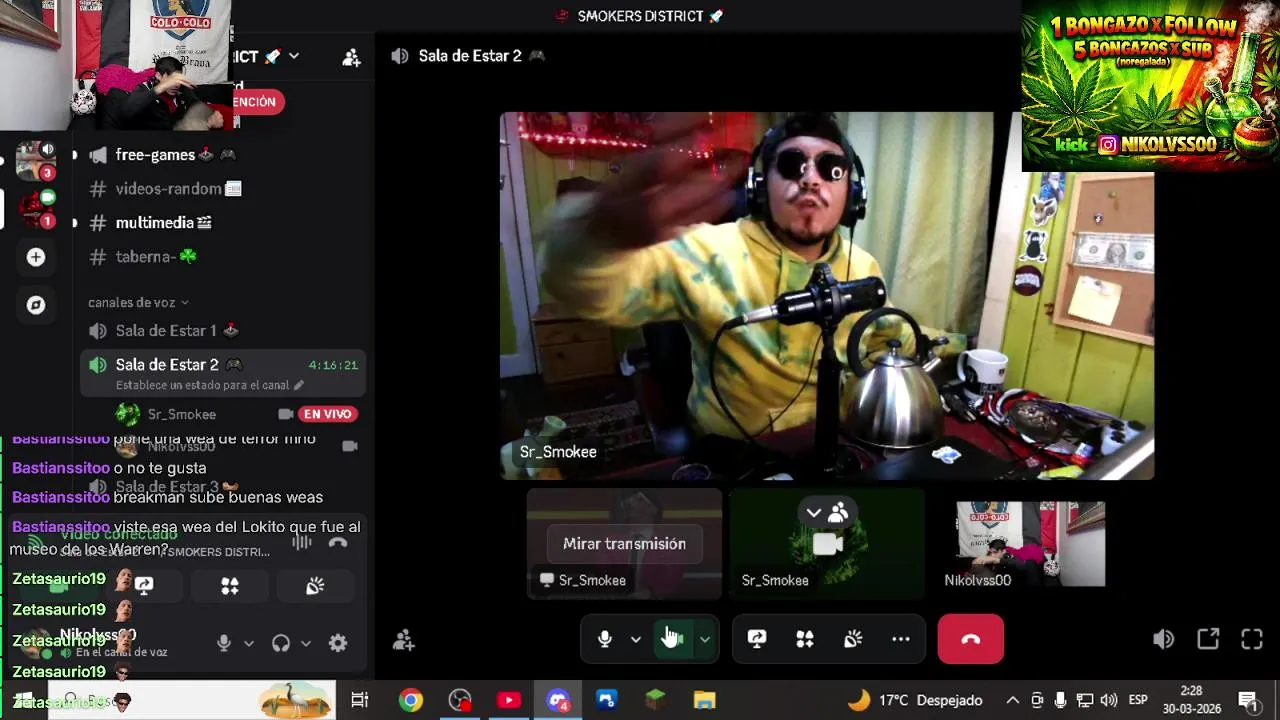Toggle deafen with the headphones icon
Viewport: 1280px width, 720px height.
pyautogui.click(x=281, y=643)
